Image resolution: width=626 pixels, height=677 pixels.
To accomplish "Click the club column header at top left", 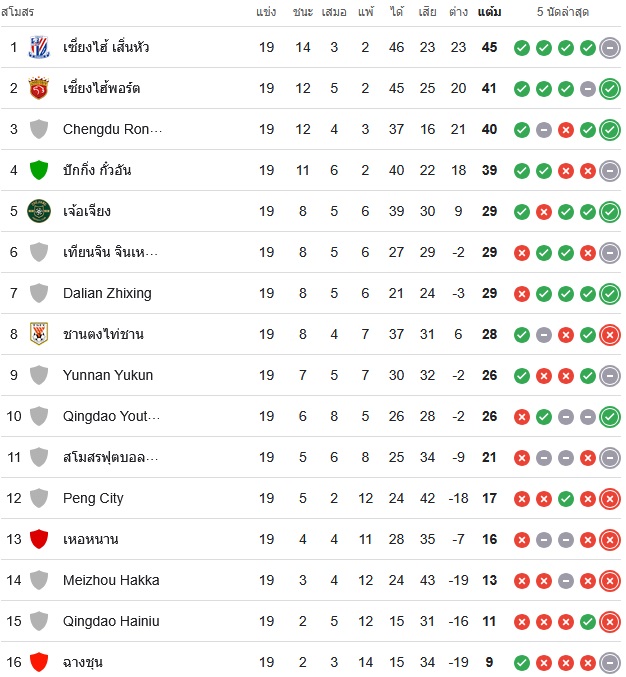I will (17, 12).
